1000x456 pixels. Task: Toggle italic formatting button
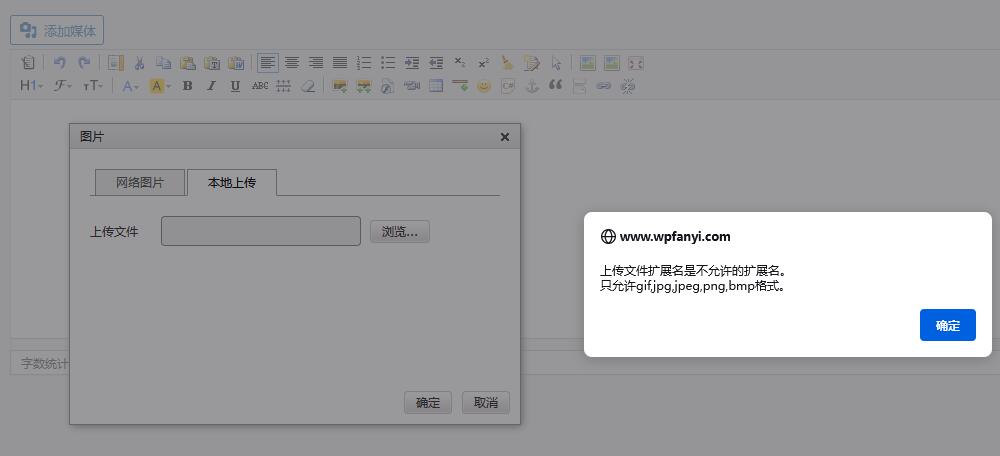point(211,87)
